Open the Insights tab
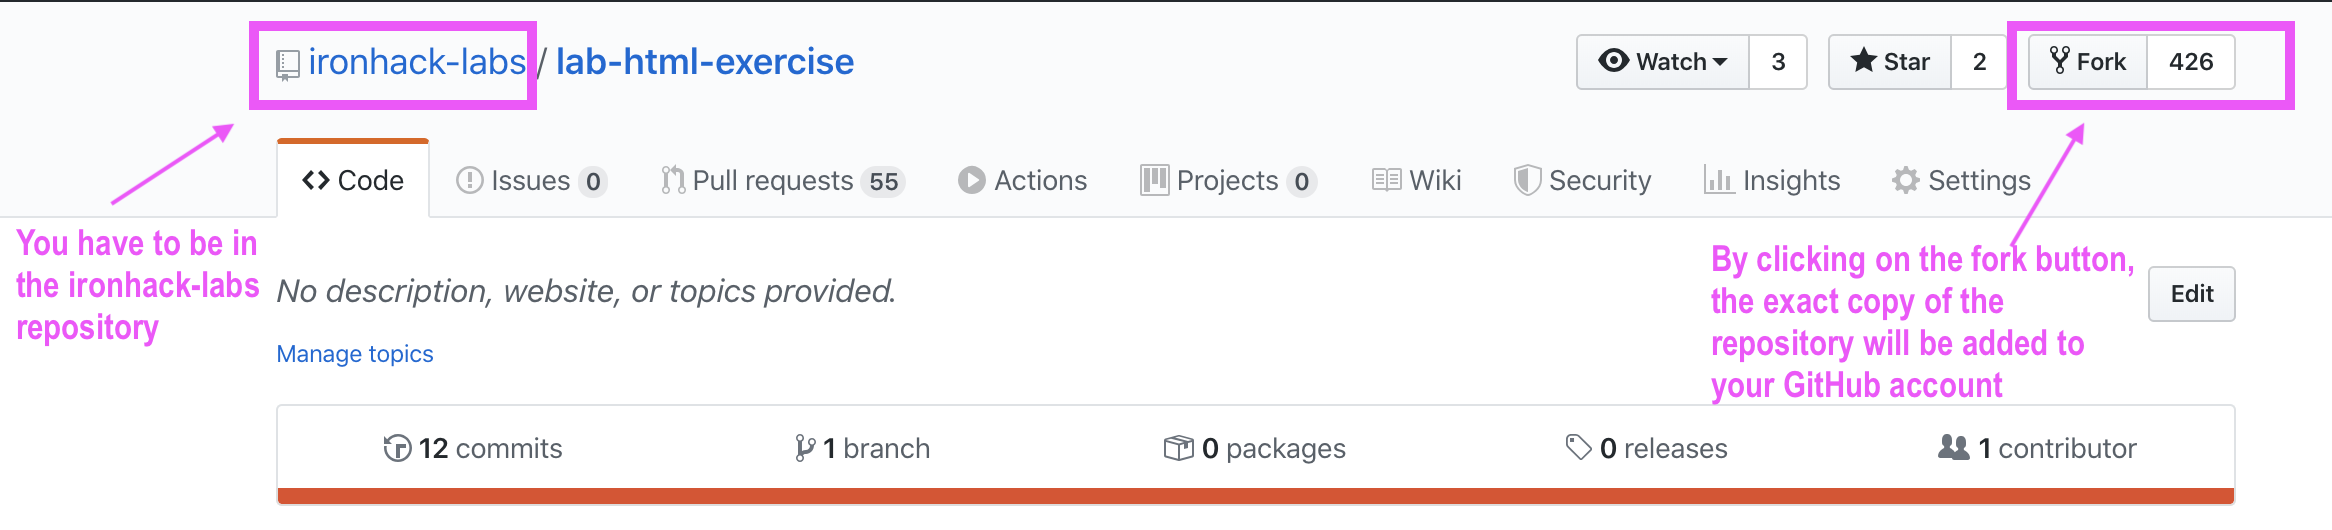This screenshot has width=2332, height=530. pos(1772,181)
